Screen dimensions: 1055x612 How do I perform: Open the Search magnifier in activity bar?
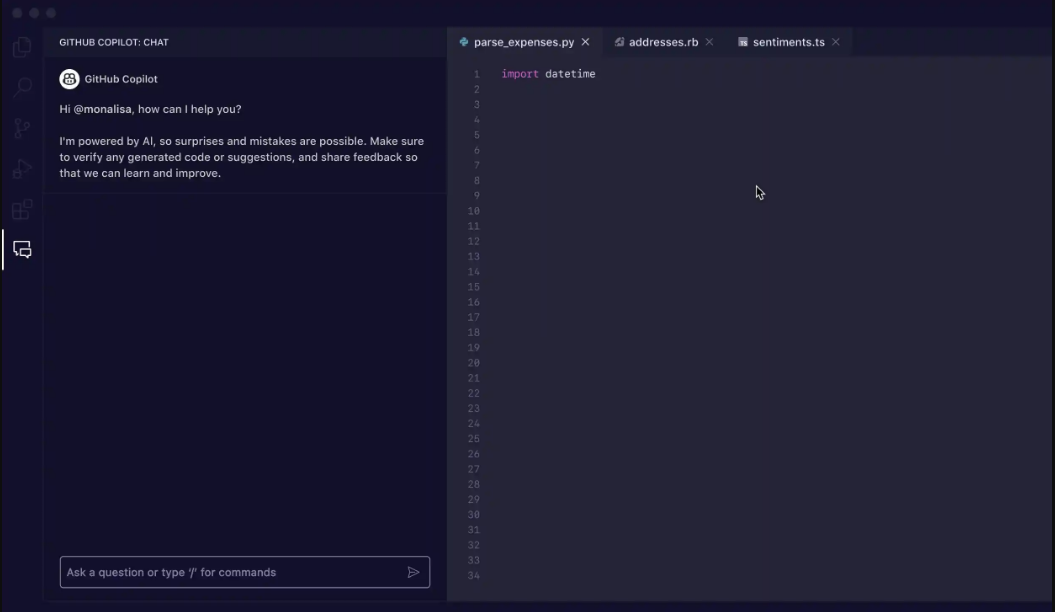(x=22, y=87)
